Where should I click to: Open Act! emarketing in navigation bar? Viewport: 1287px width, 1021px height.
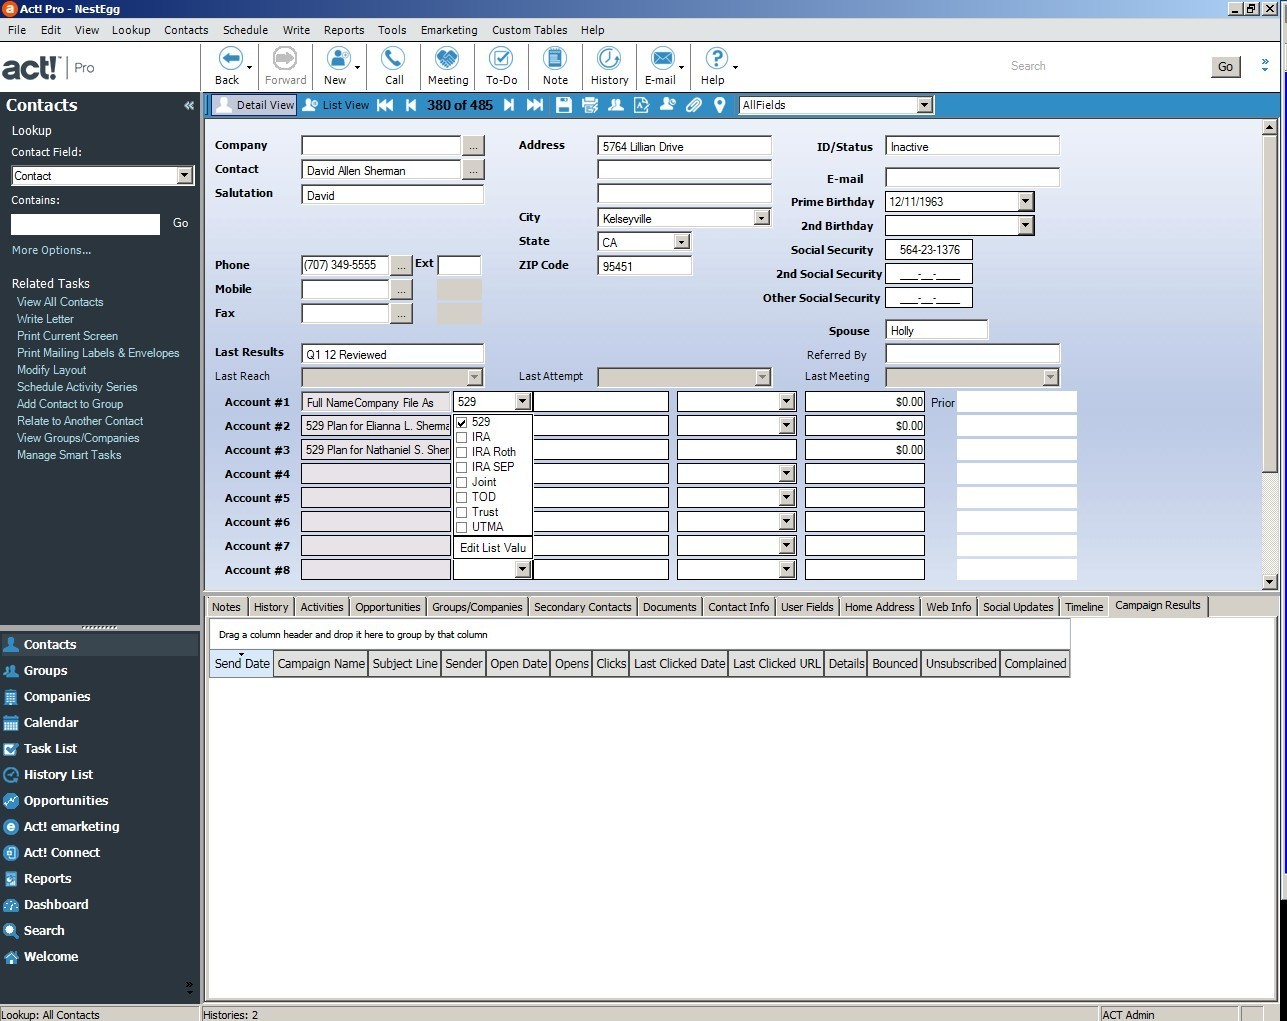71,827
